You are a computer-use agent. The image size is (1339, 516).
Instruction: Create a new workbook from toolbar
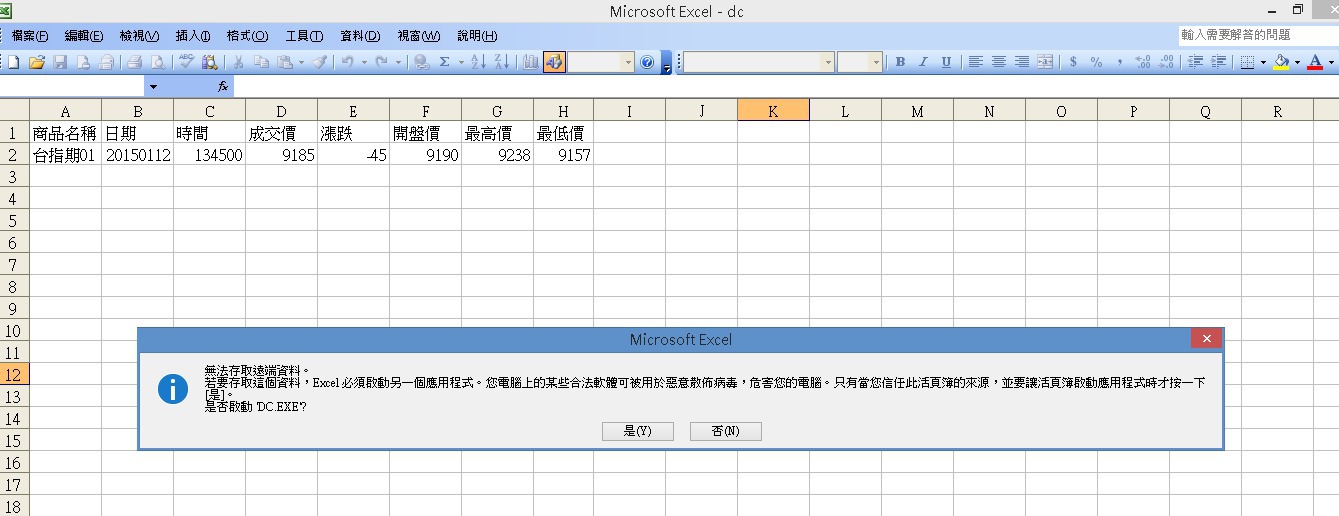[x=14, y=62]
